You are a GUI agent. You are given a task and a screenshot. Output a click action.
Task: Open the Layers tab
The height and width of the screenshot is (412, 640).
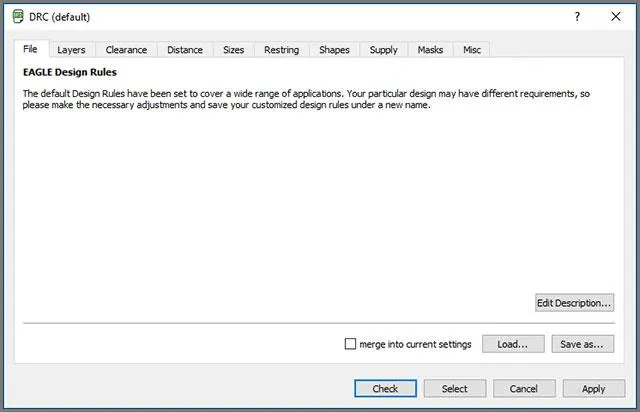click(71, 50)
